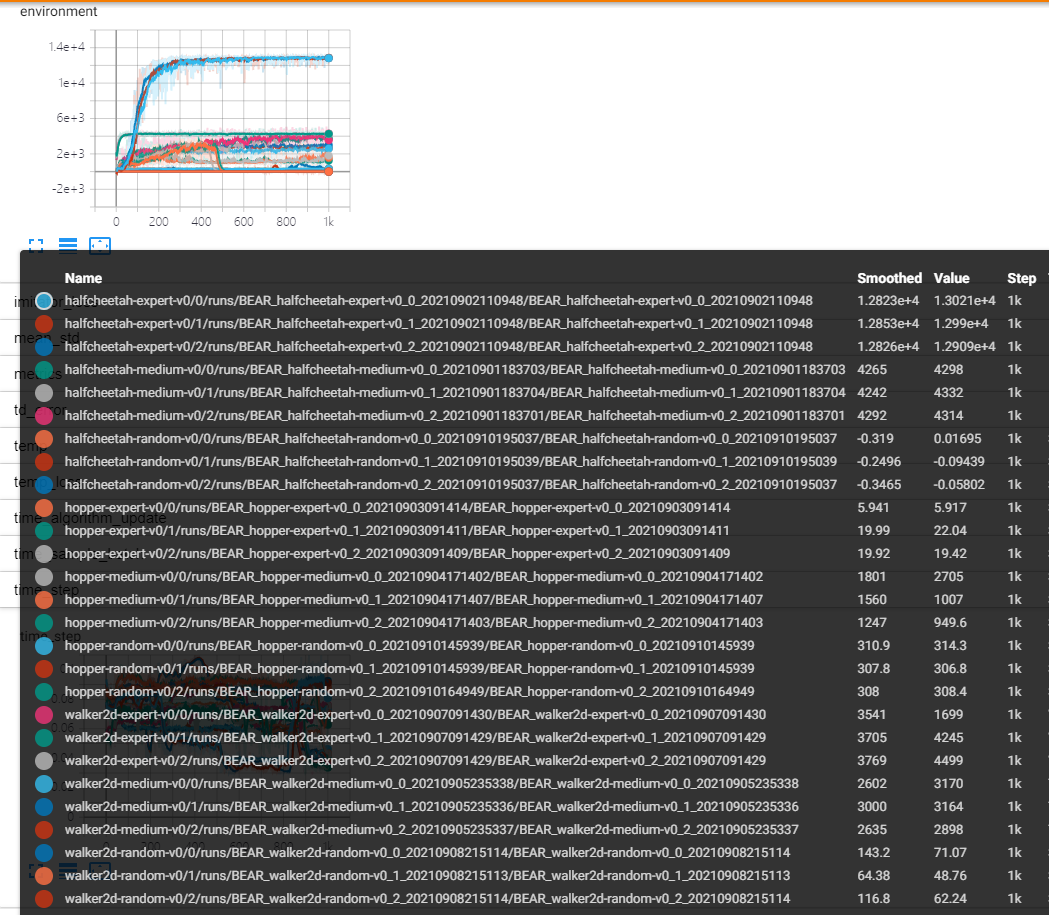1049x919 pixels.
Task: Select the walker2d-expert-v0/1 run name
Action: [415, 738]
